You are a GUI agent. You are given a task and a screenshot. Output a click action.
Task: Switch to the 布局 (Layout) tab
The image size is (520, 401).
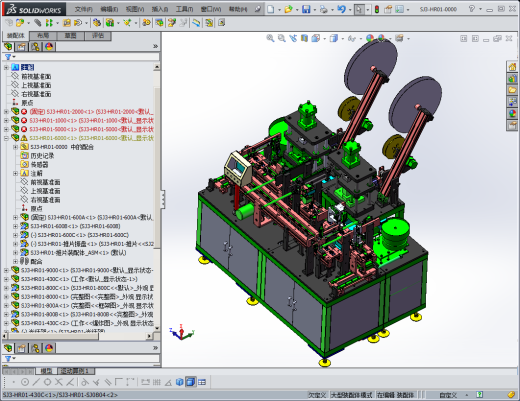(43, 36)
